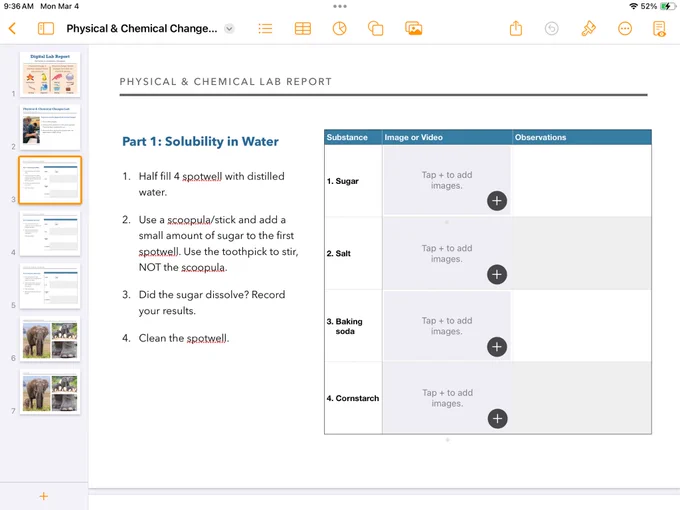Viewport: 680px width, 510px height.
Task: Select the Image or Video column header
Action: coord(447,137)
